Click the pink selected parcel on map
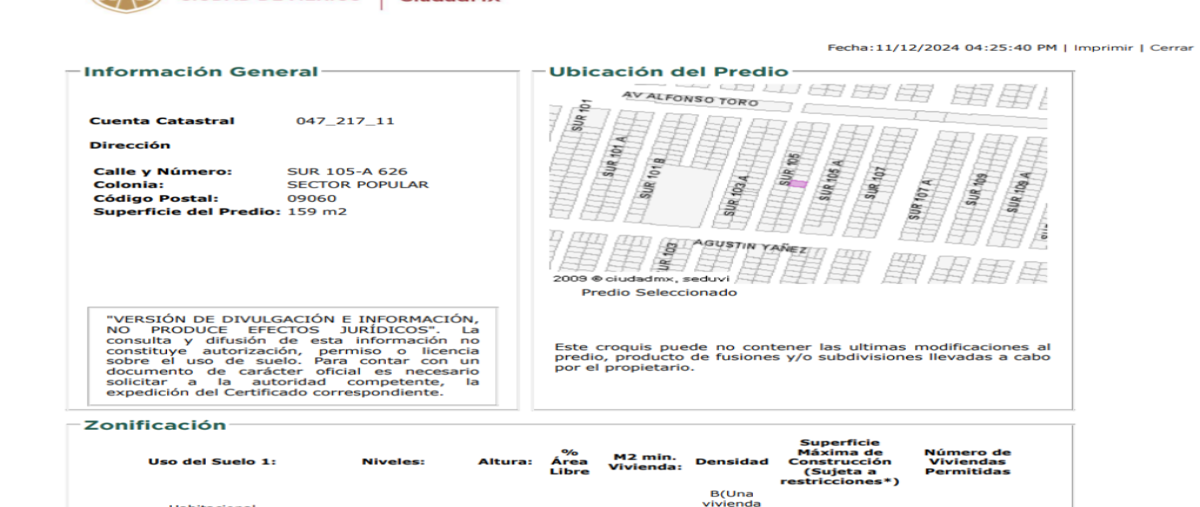 [798, 184]
